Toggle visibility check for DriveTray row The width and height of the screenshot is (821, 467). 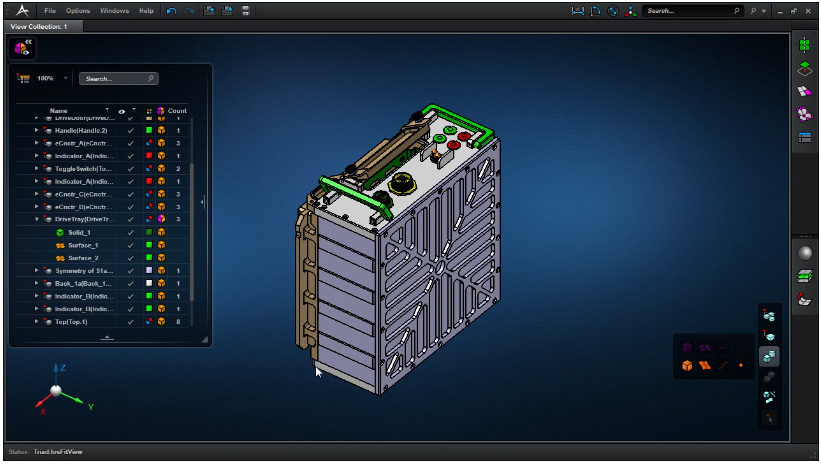(x=130, y=219)
